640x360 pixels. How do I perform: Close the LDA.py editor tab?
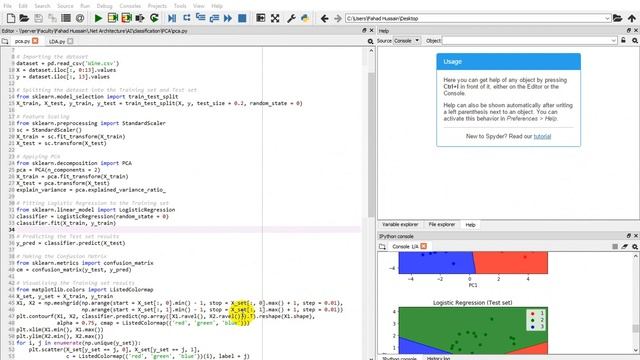[71, 41]
